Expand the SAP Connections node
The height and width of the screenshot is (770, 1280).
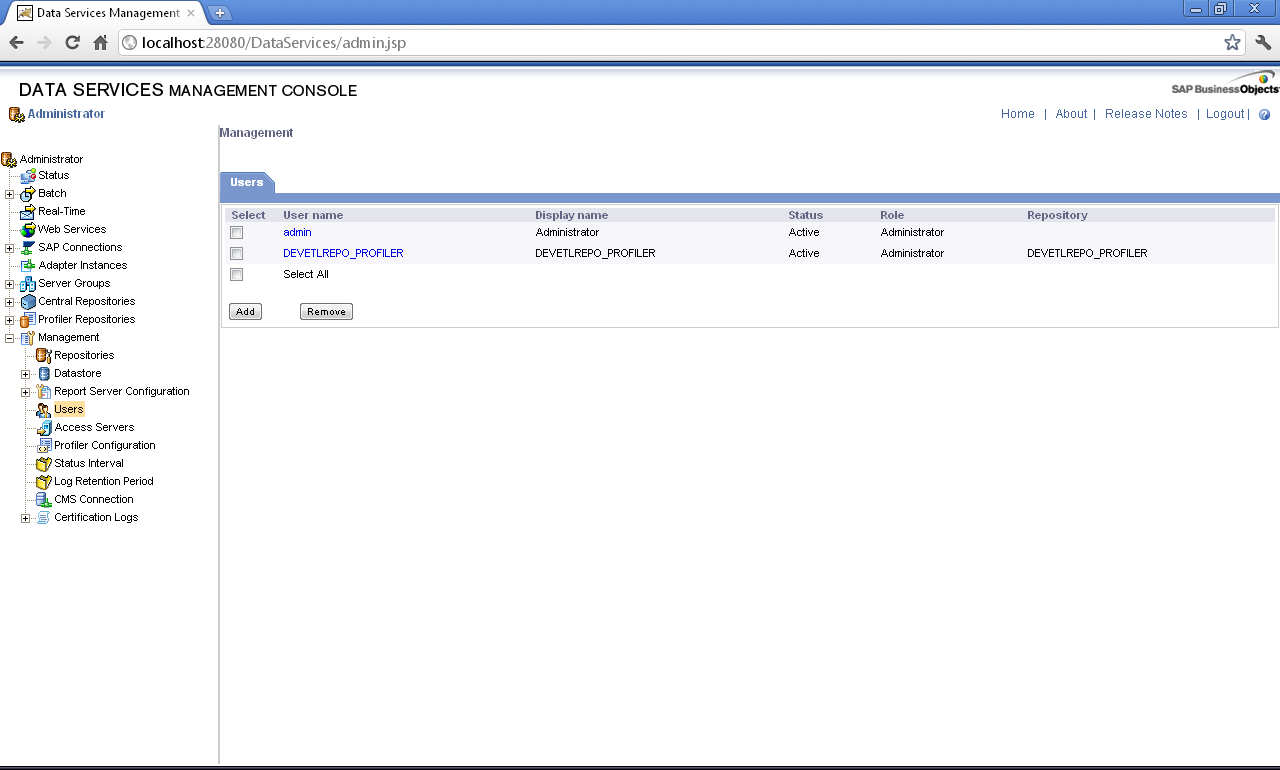click(x=9, y=248)
